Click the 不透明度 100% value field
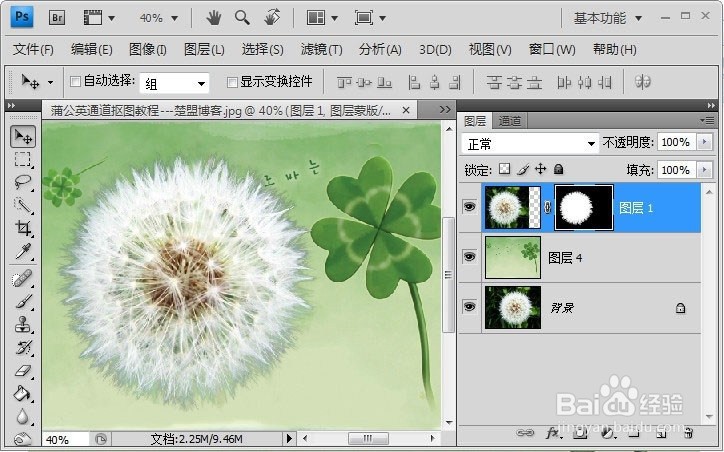 coord(676,142)
